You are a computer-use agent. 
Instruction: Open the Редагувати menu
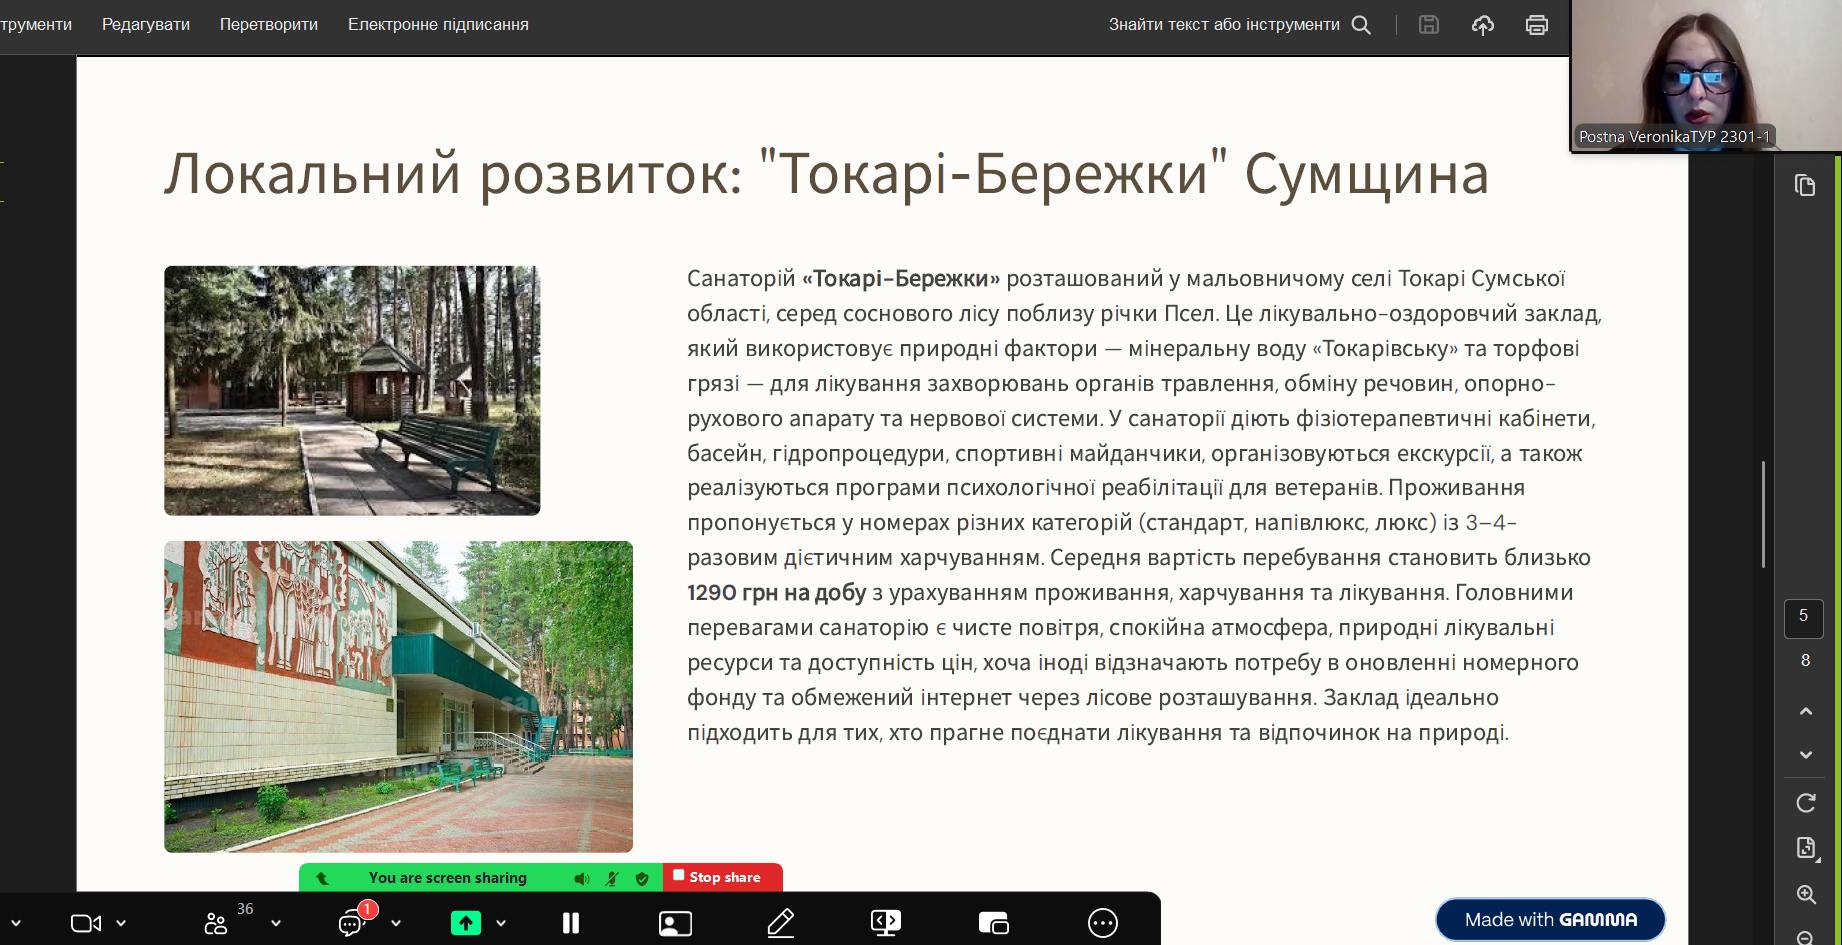click(146, 25)
